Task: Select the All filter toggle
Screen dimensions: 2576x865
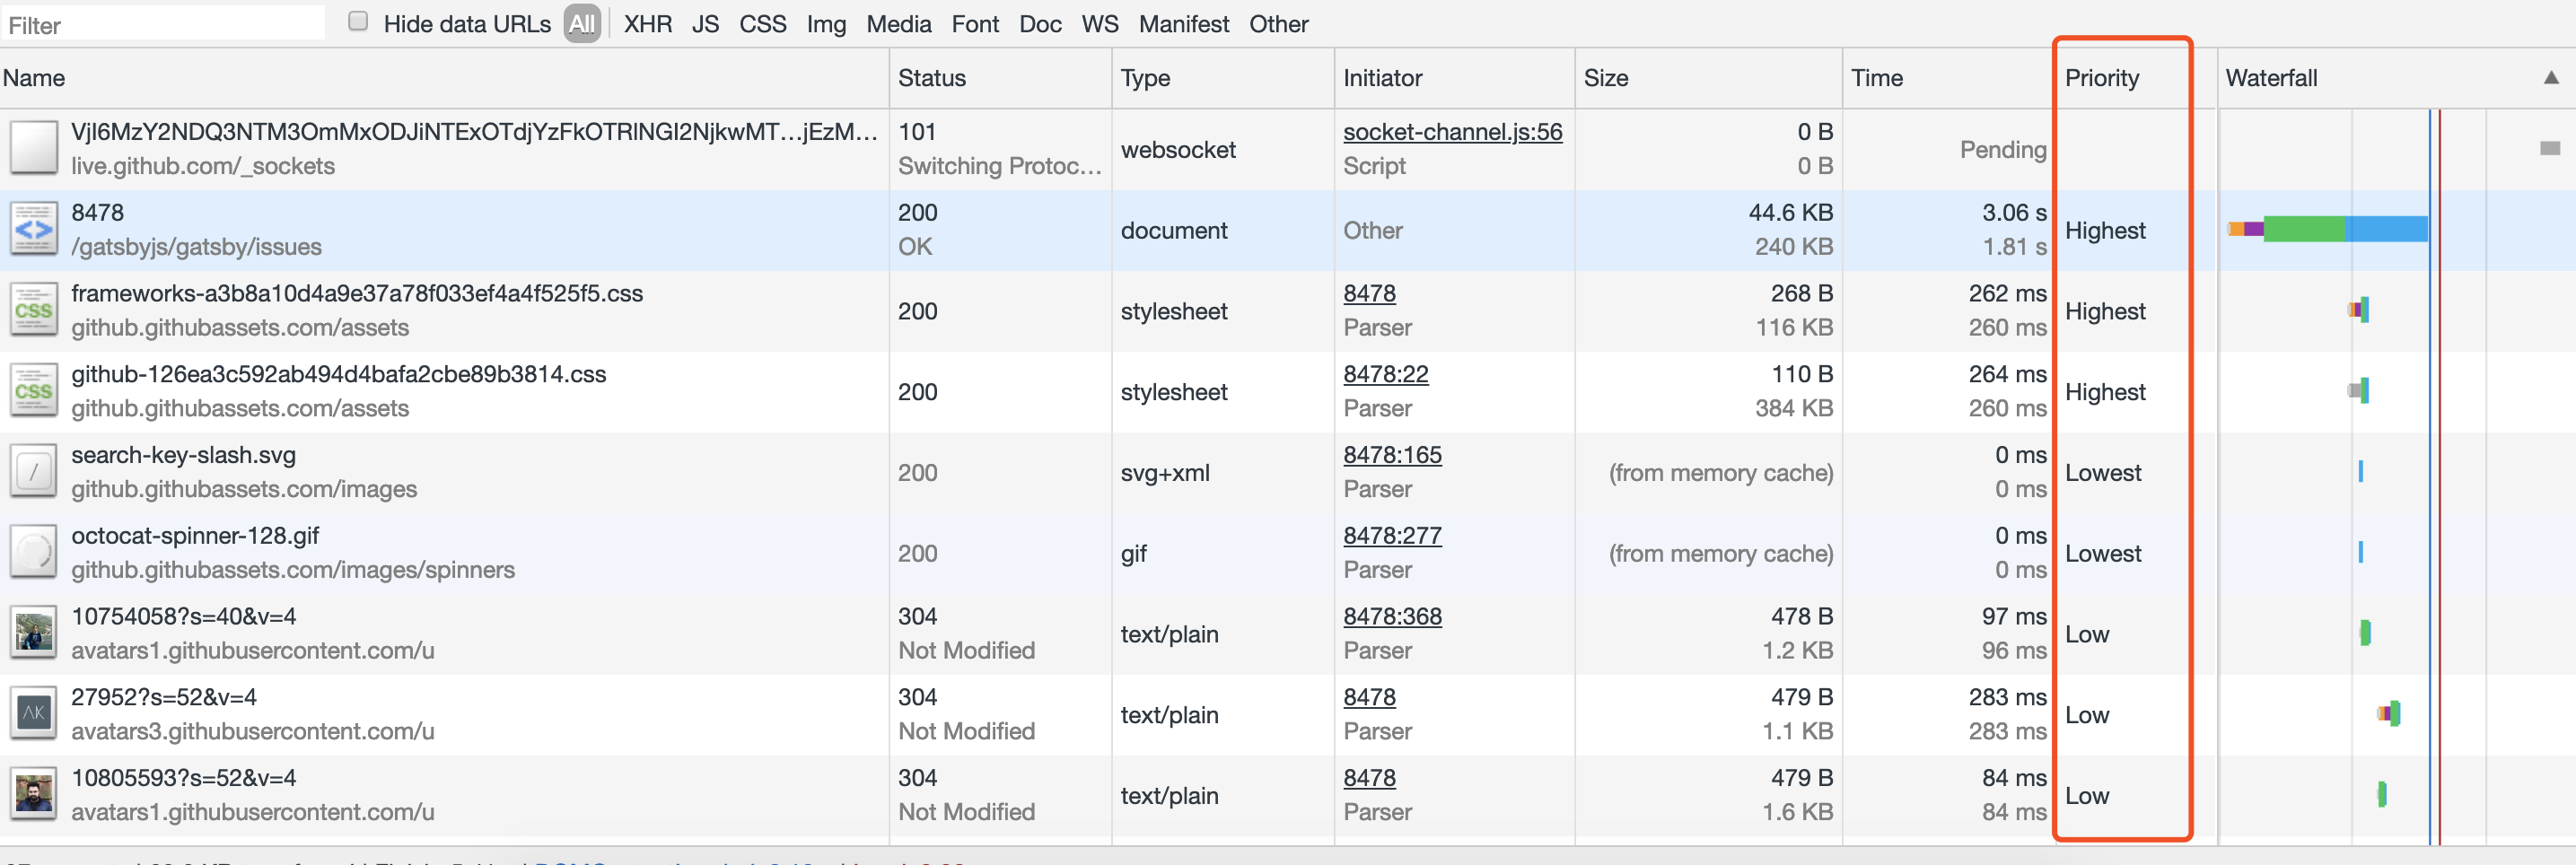Action: (581, 24)
